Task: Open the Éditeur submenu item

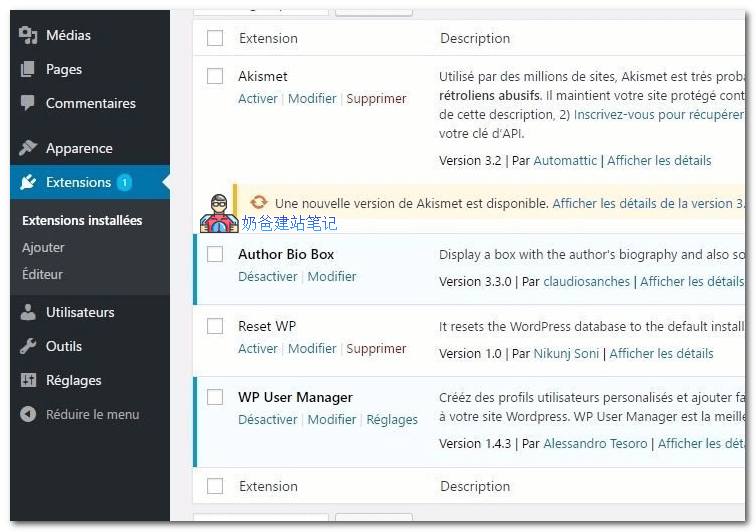Action: [42, 274]
